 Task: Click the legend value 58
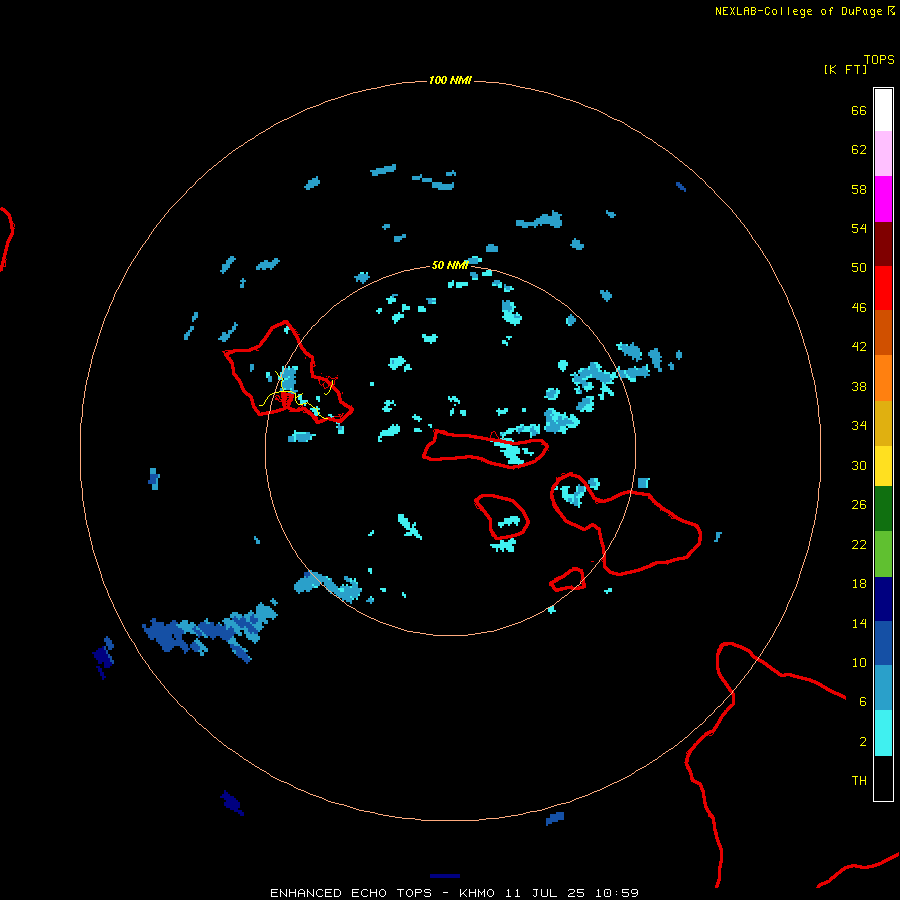(x=859, y=189)
